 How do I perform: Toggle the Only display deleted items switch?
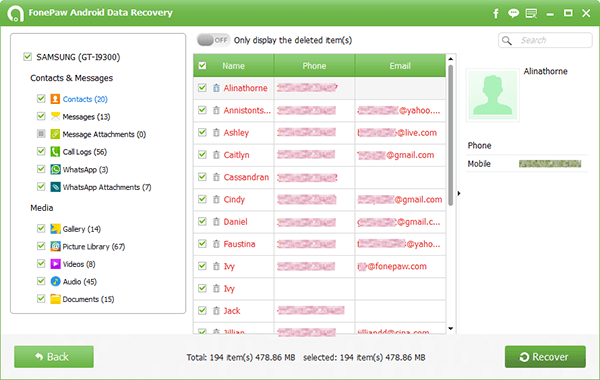coord(213,40)
